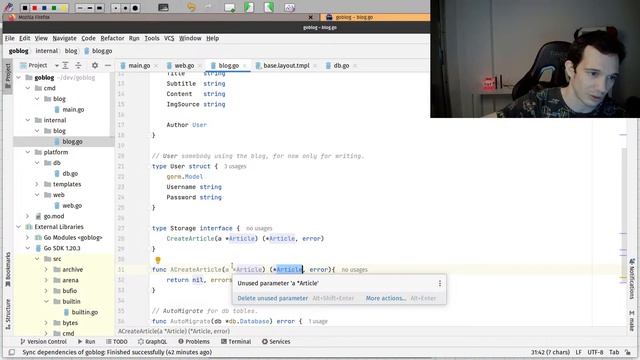Image resolution: width=640 pixels, height=360 pixels.
Task: Select the largest dot brush size
Action: 135,8
